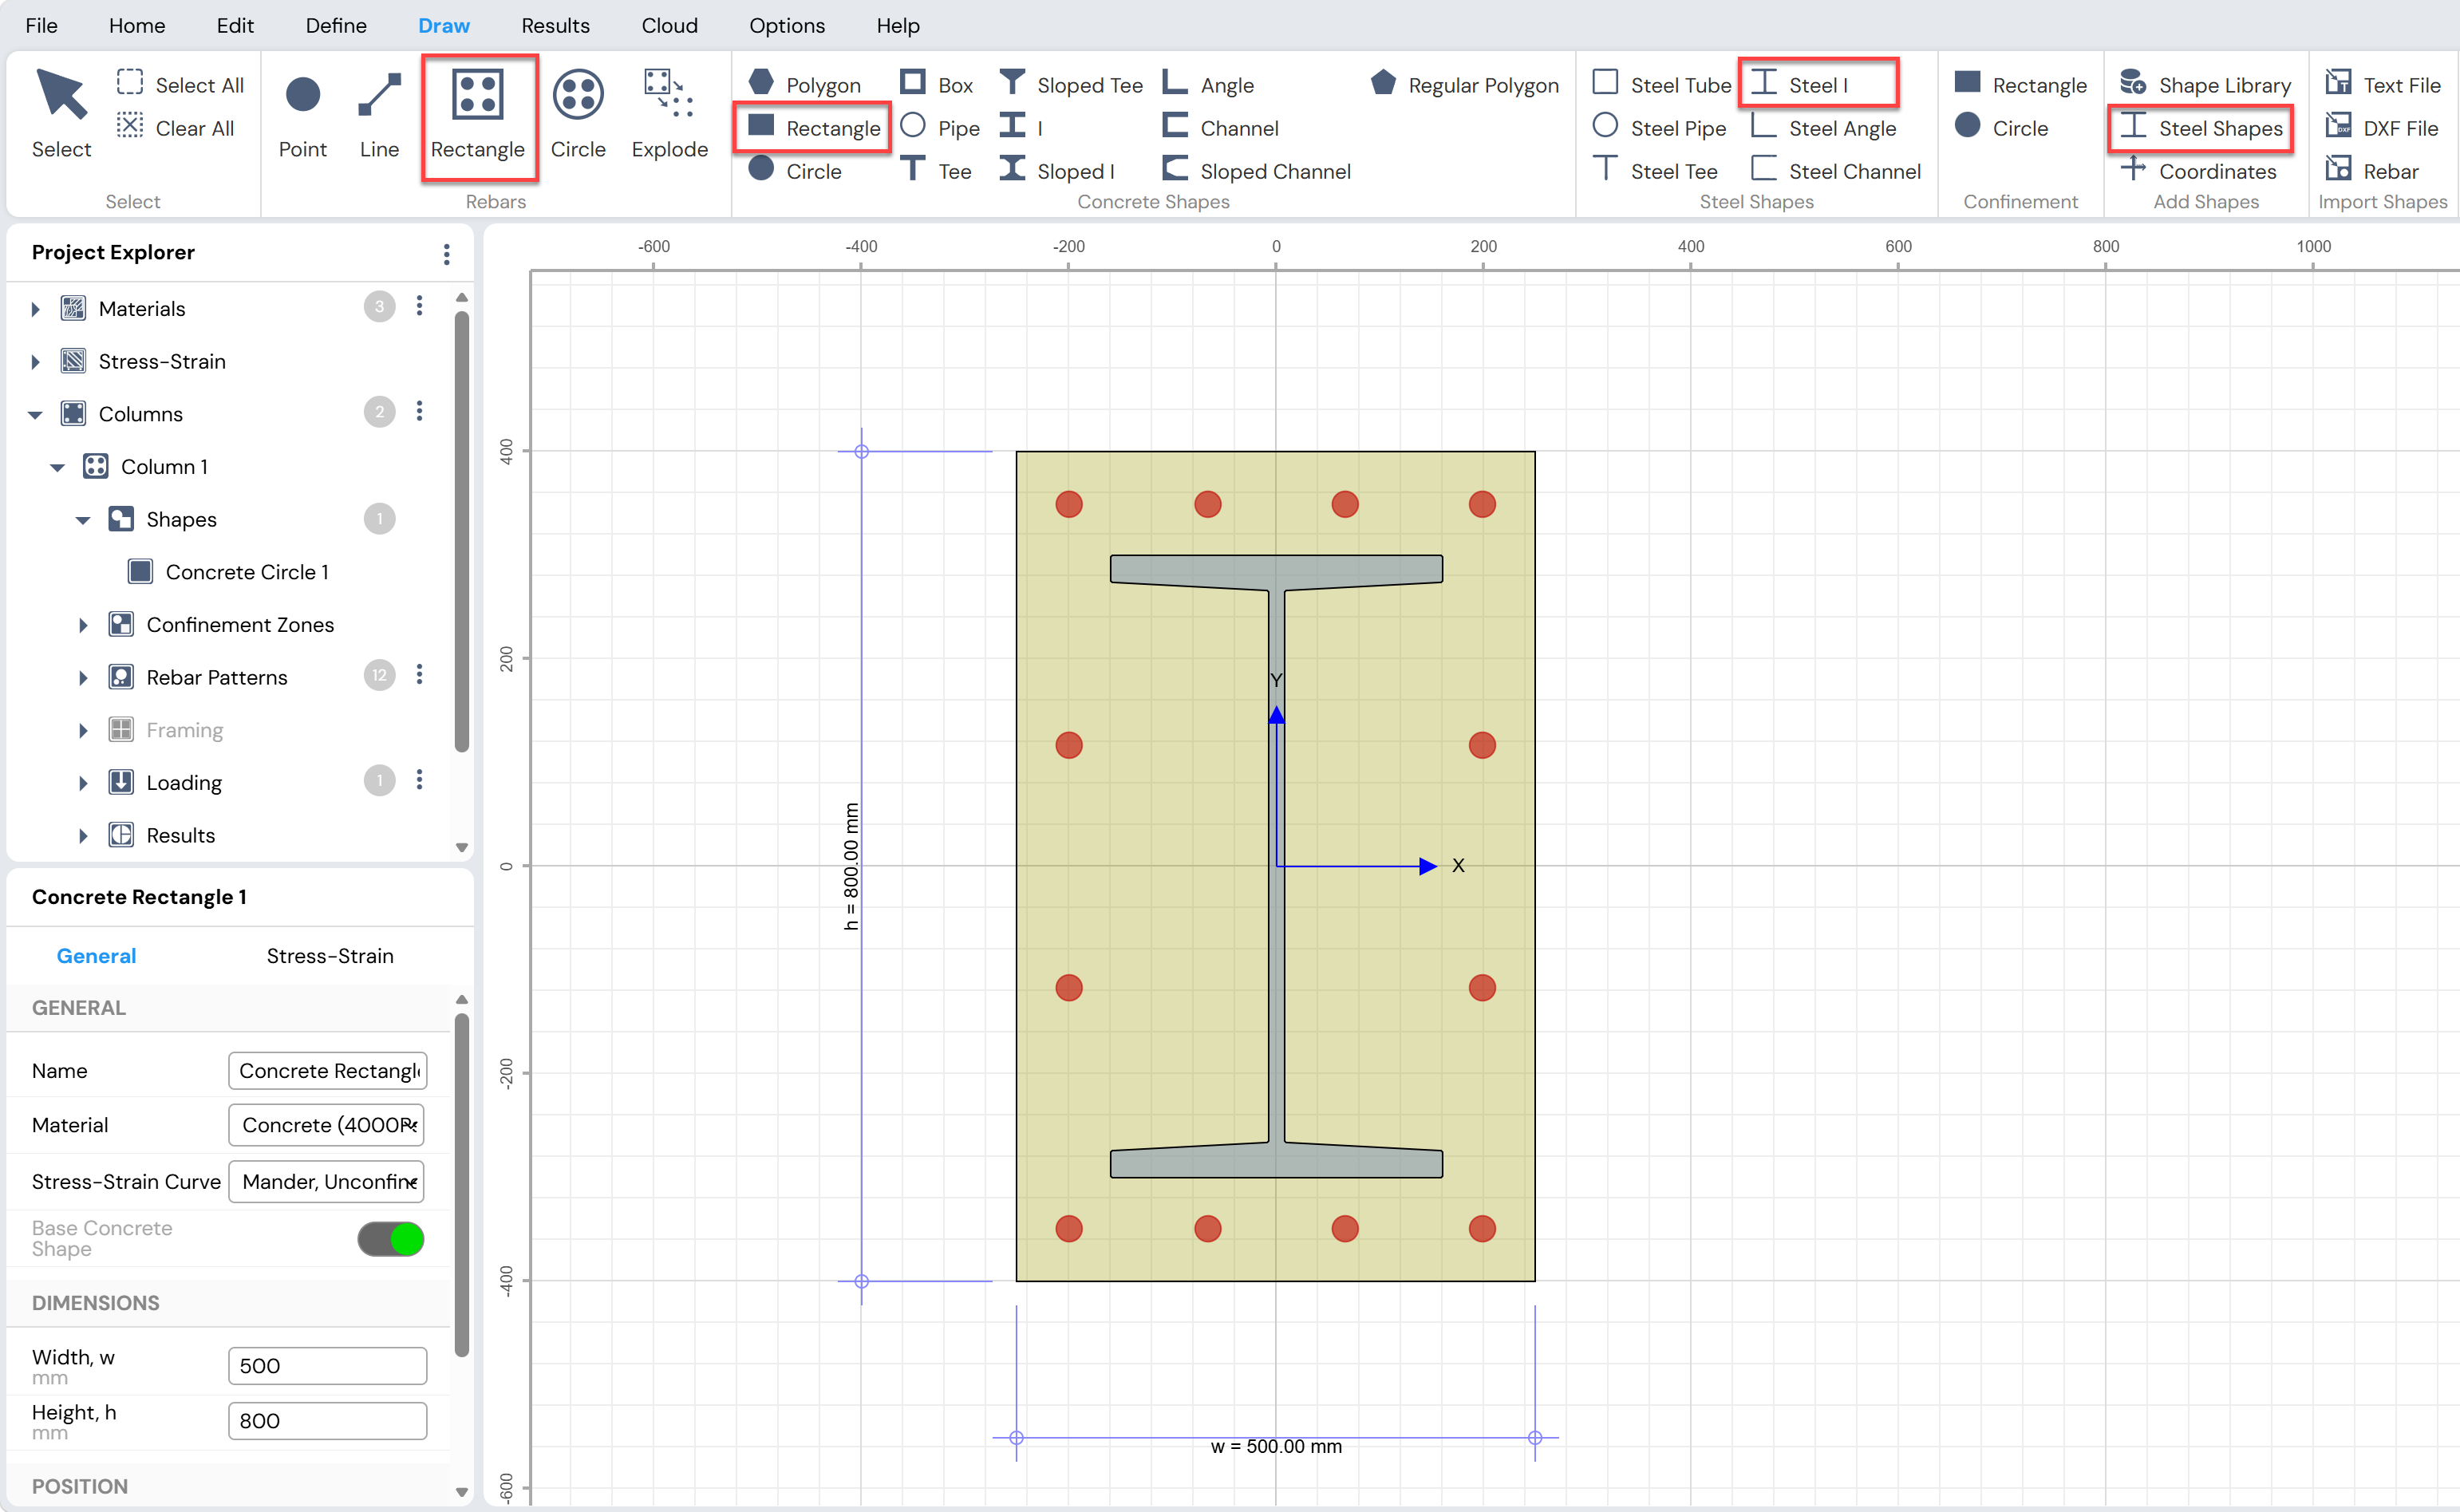Select the Sloped Tee shape
2460x1512 pixels.
pyautogui.click(x=1070, y=85)
